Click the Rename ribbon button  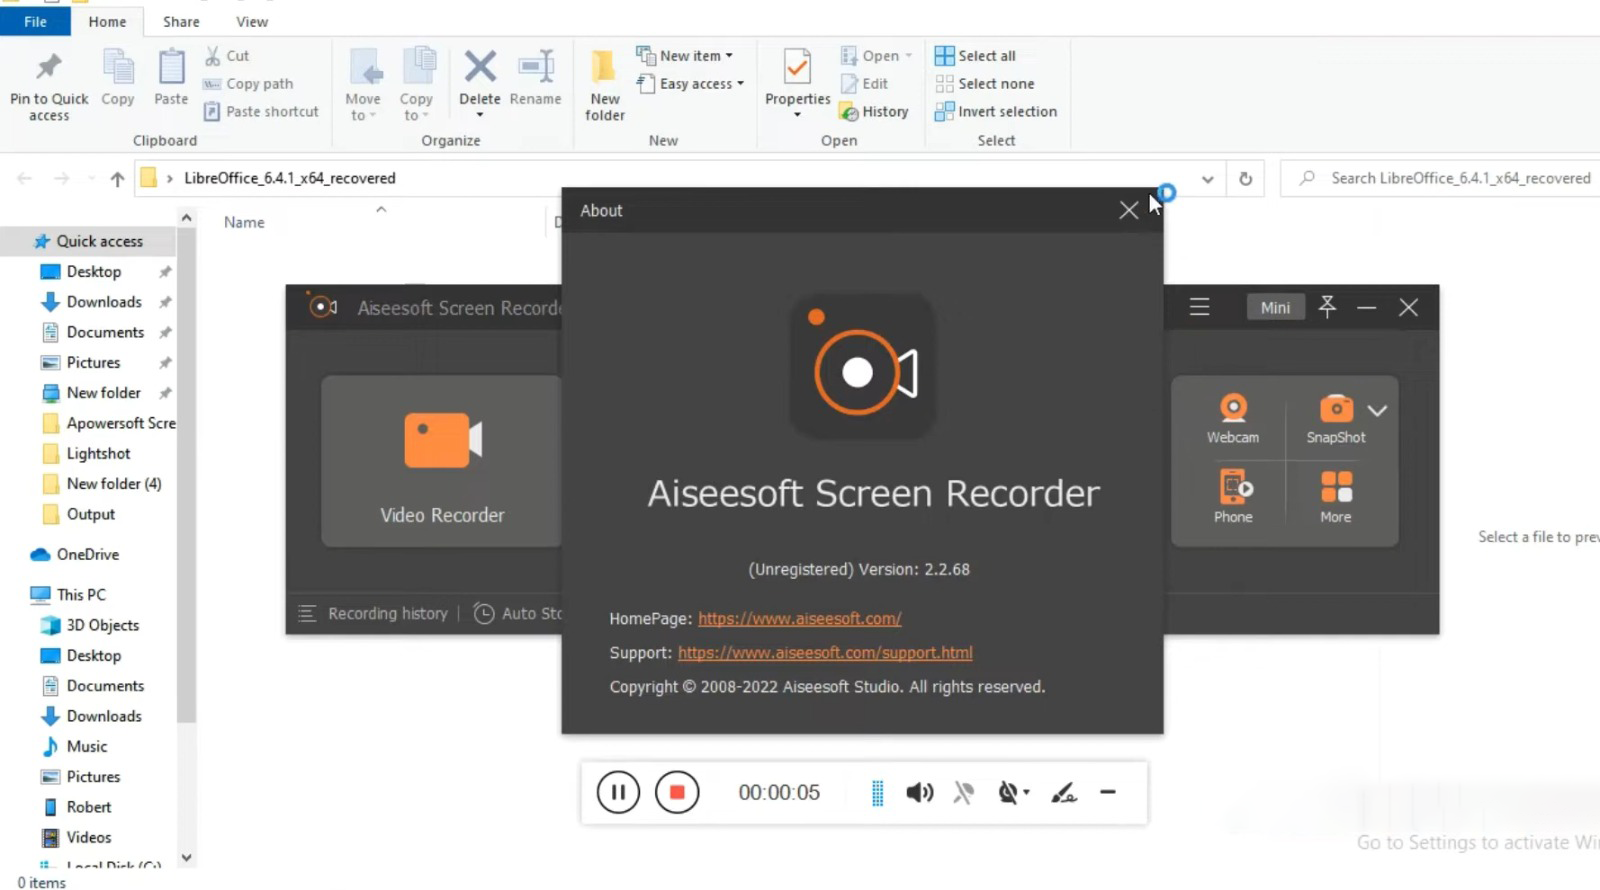coord(535,78)
